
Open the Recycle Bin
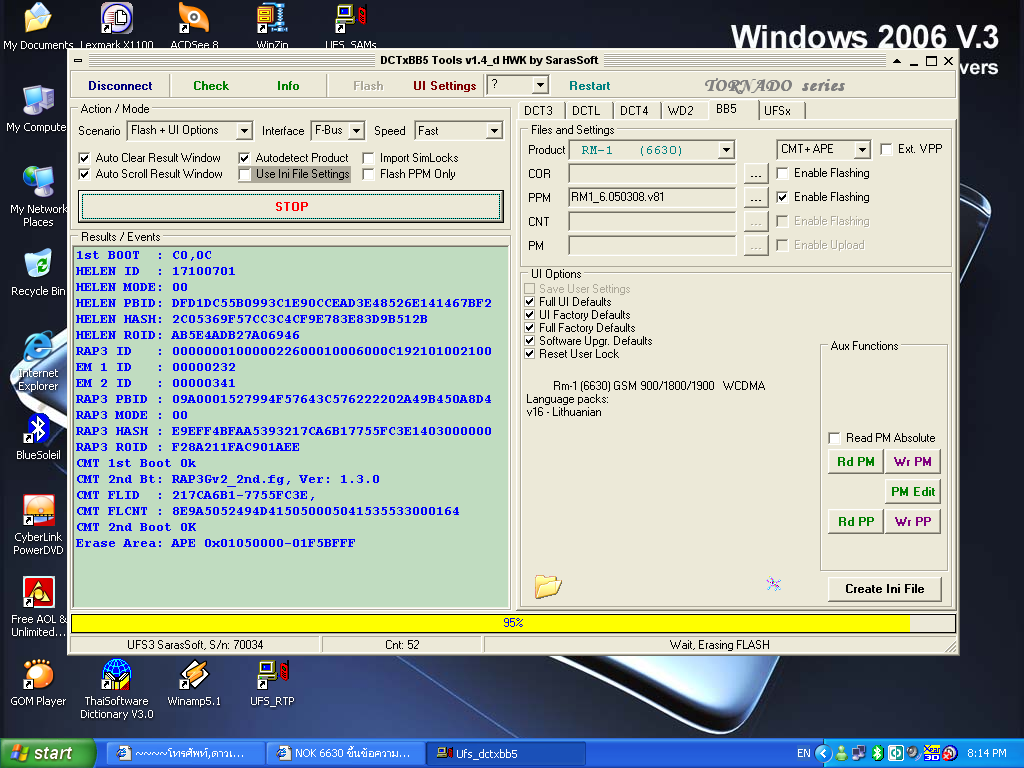pos(38,273)
